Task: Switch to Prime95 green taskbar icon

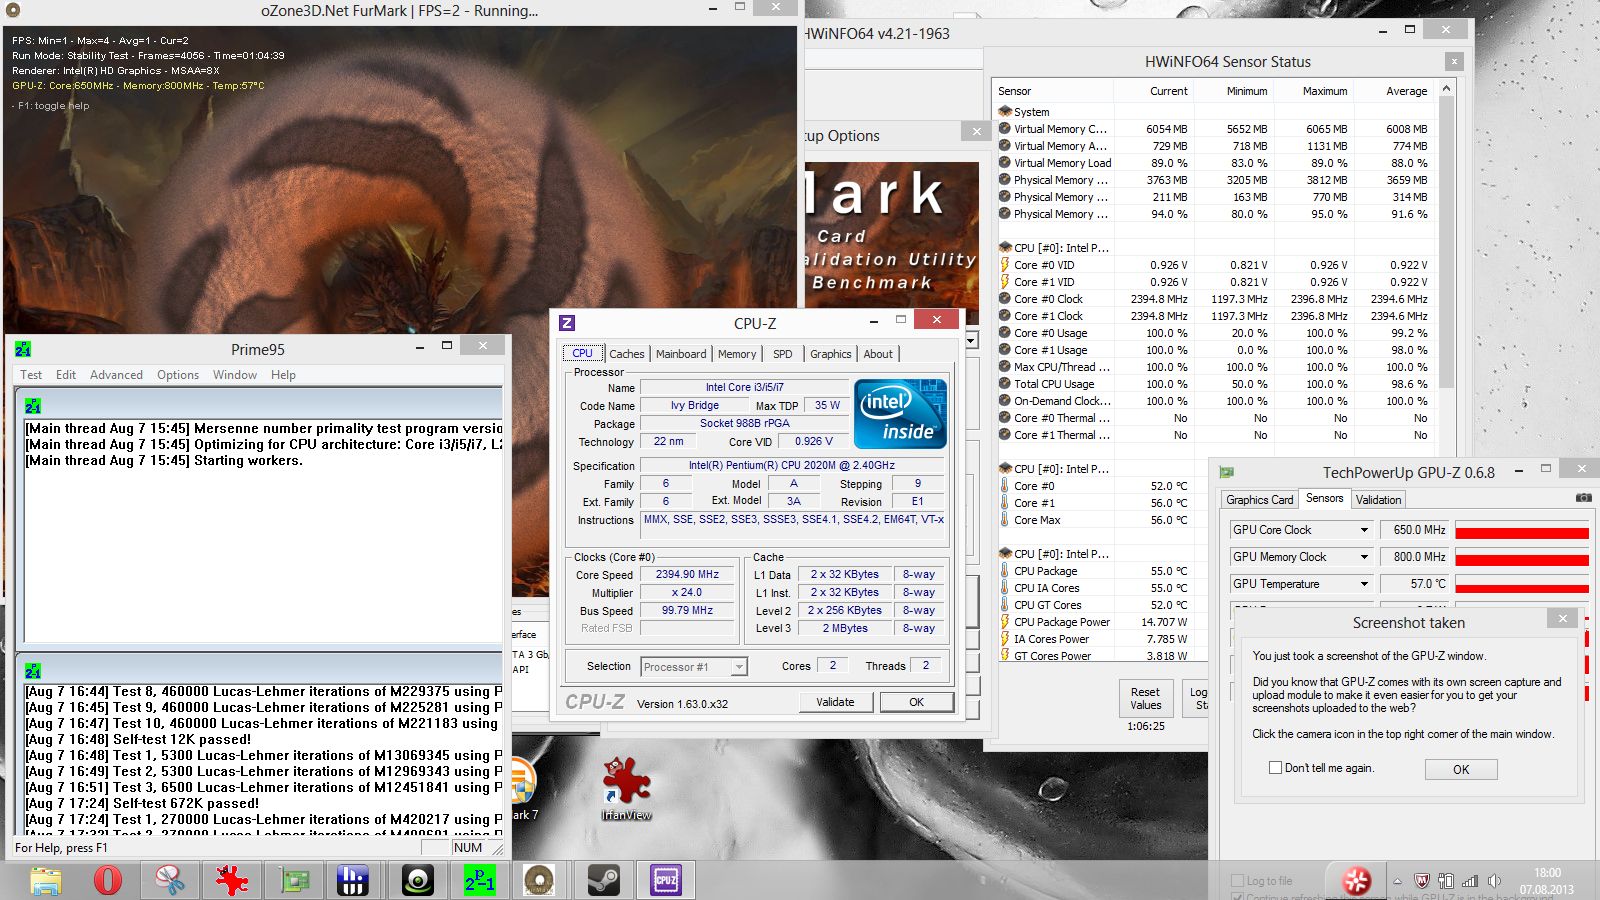Action: click(478, 880)
